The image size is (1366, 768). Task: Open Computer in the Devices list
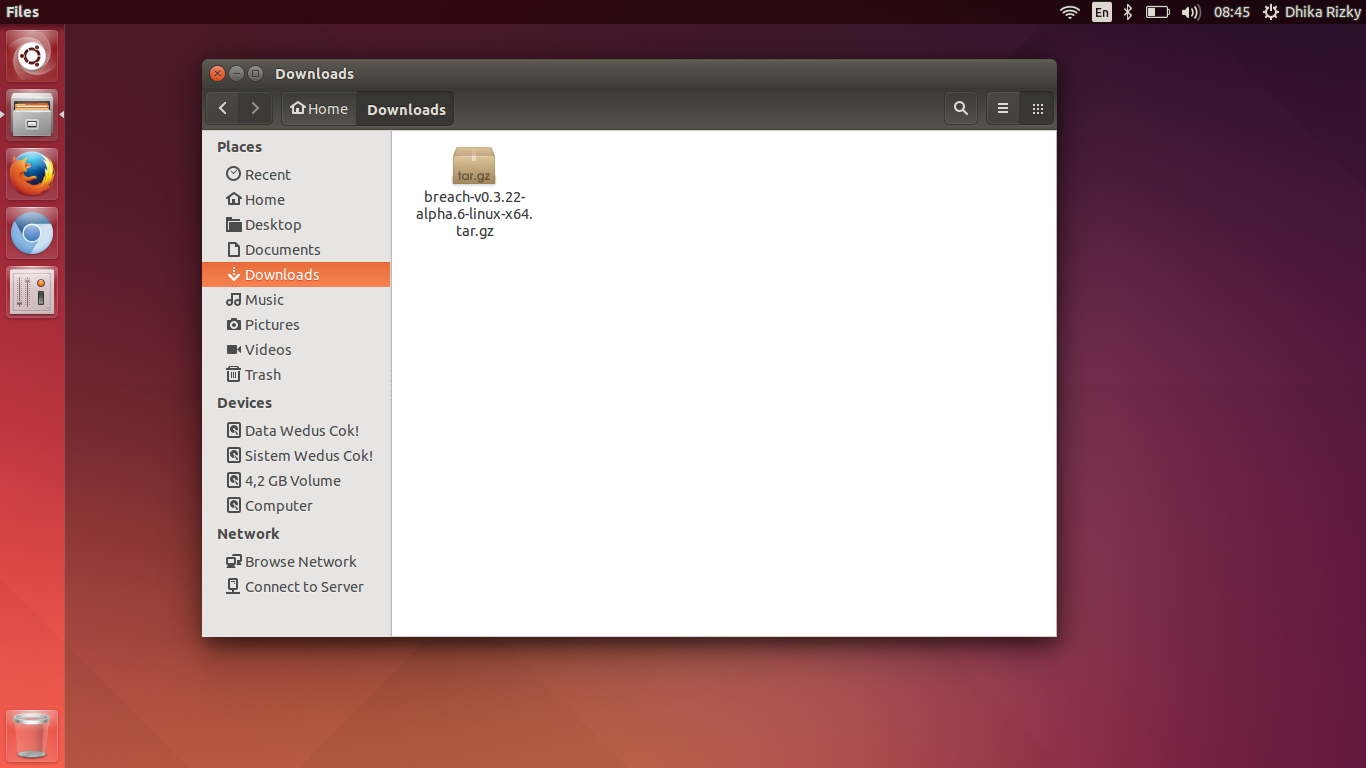296,505
